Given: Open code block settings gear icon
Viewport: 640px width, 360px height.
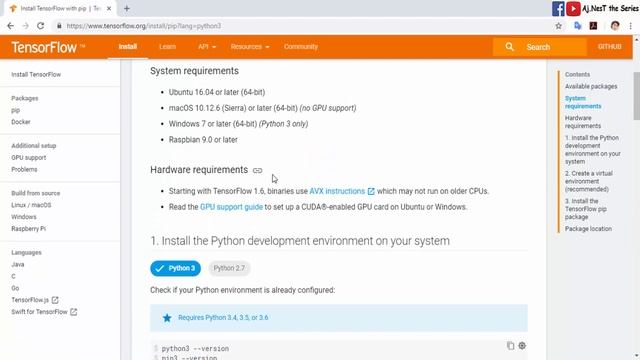Looking at the screenshot, I should tap(522, 346).
